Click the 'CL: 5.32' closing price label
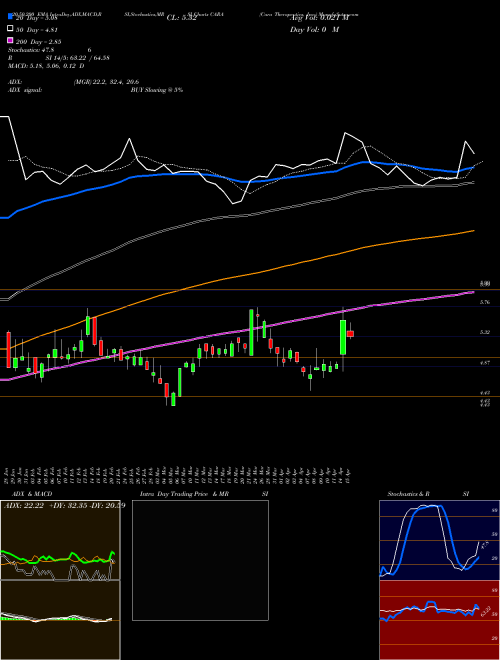The width and height of the screenshot is (500, 660). point(181,18)
